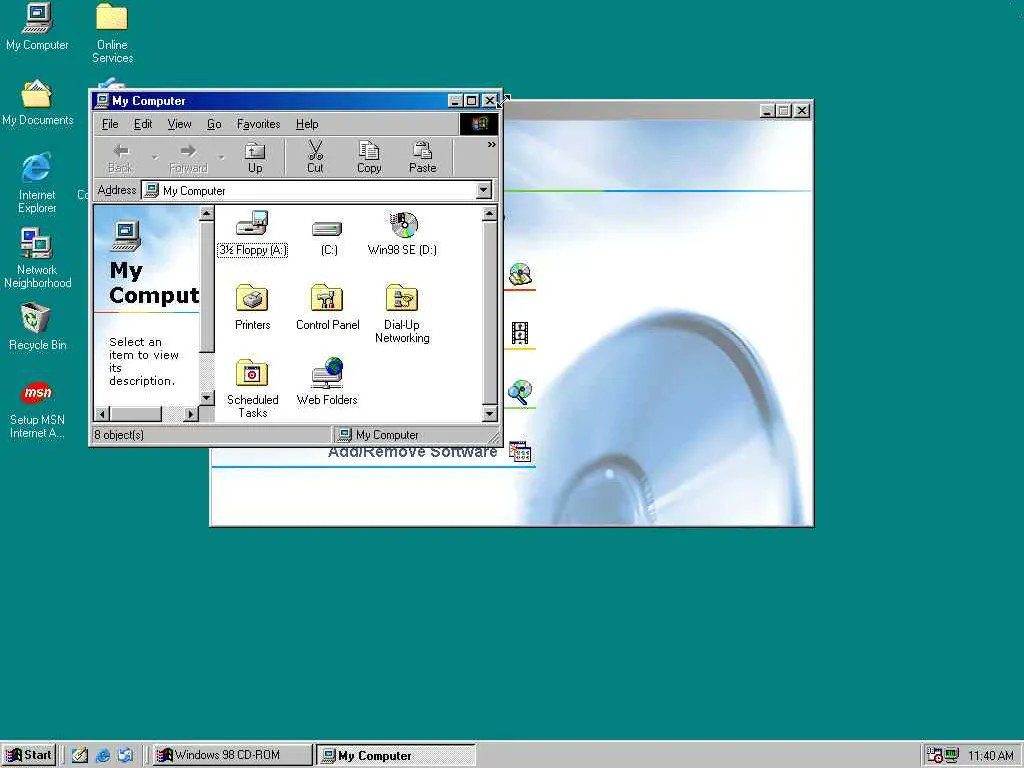Click the Forward toolbar button
Viewport: 1024px width, 768px height.
(x=188, y=158)
